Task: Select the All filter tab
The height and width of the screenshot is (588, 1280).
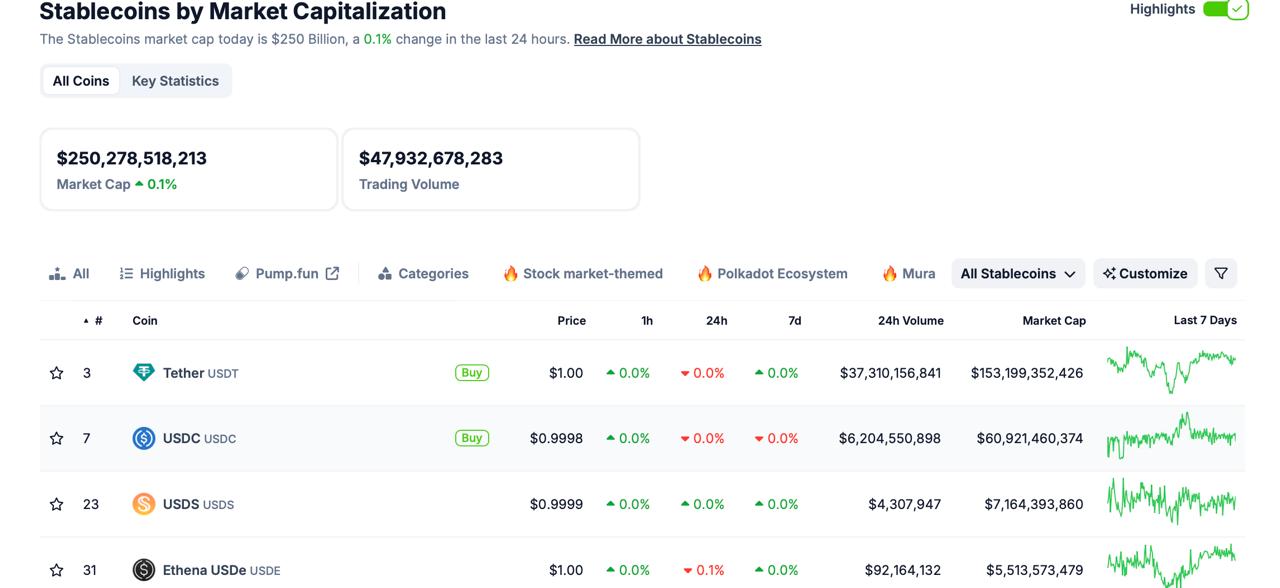Action: 69,274
